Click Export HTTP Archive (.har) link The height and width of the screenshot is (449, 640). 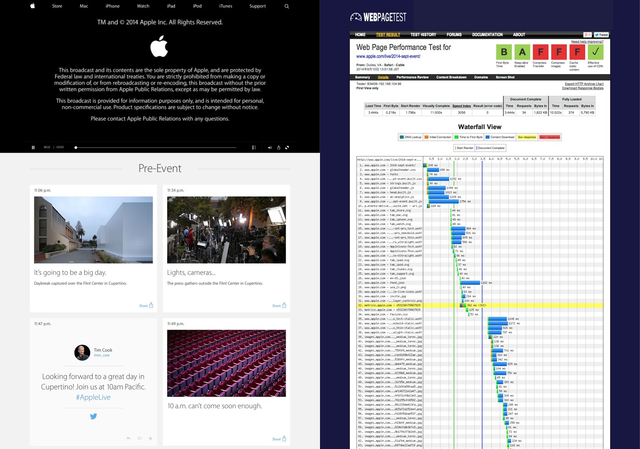click(x=584, y=84)
